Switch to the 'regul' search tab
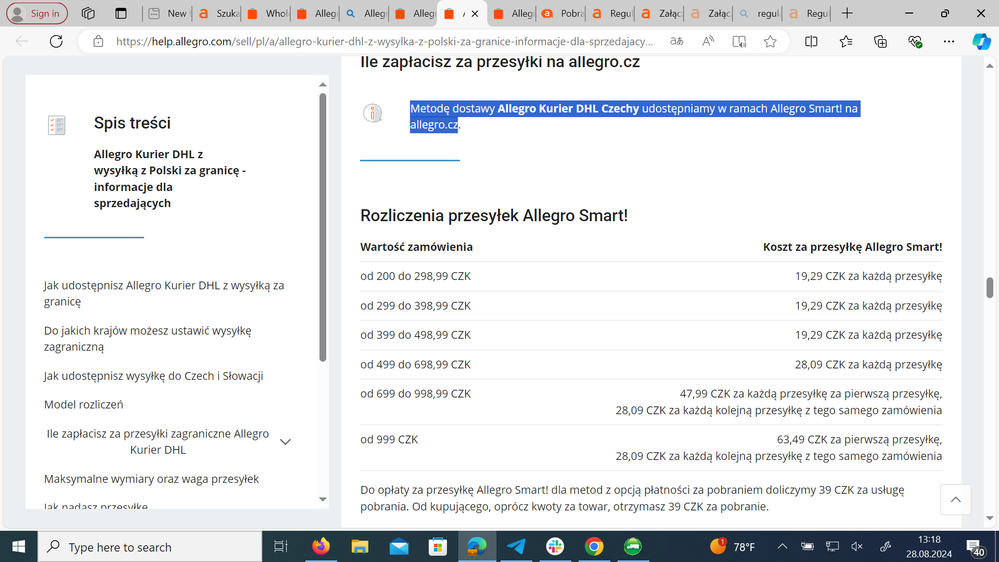This screenshot has height=562, width=999. click(759, 13)
